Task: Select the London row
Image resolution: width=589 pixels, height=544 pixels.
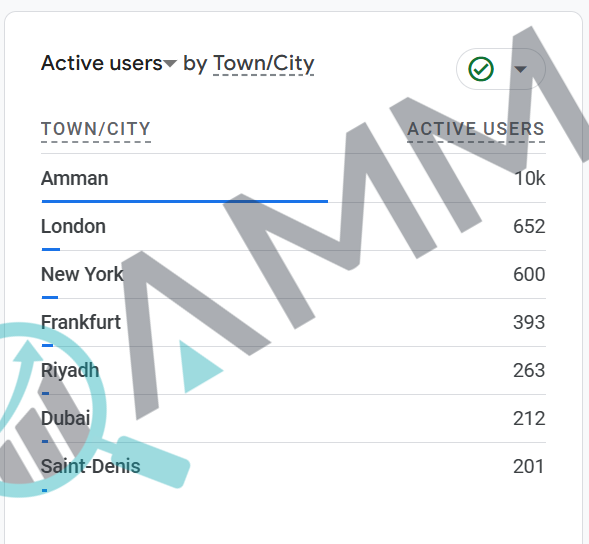Action: (x=293, y=227)
